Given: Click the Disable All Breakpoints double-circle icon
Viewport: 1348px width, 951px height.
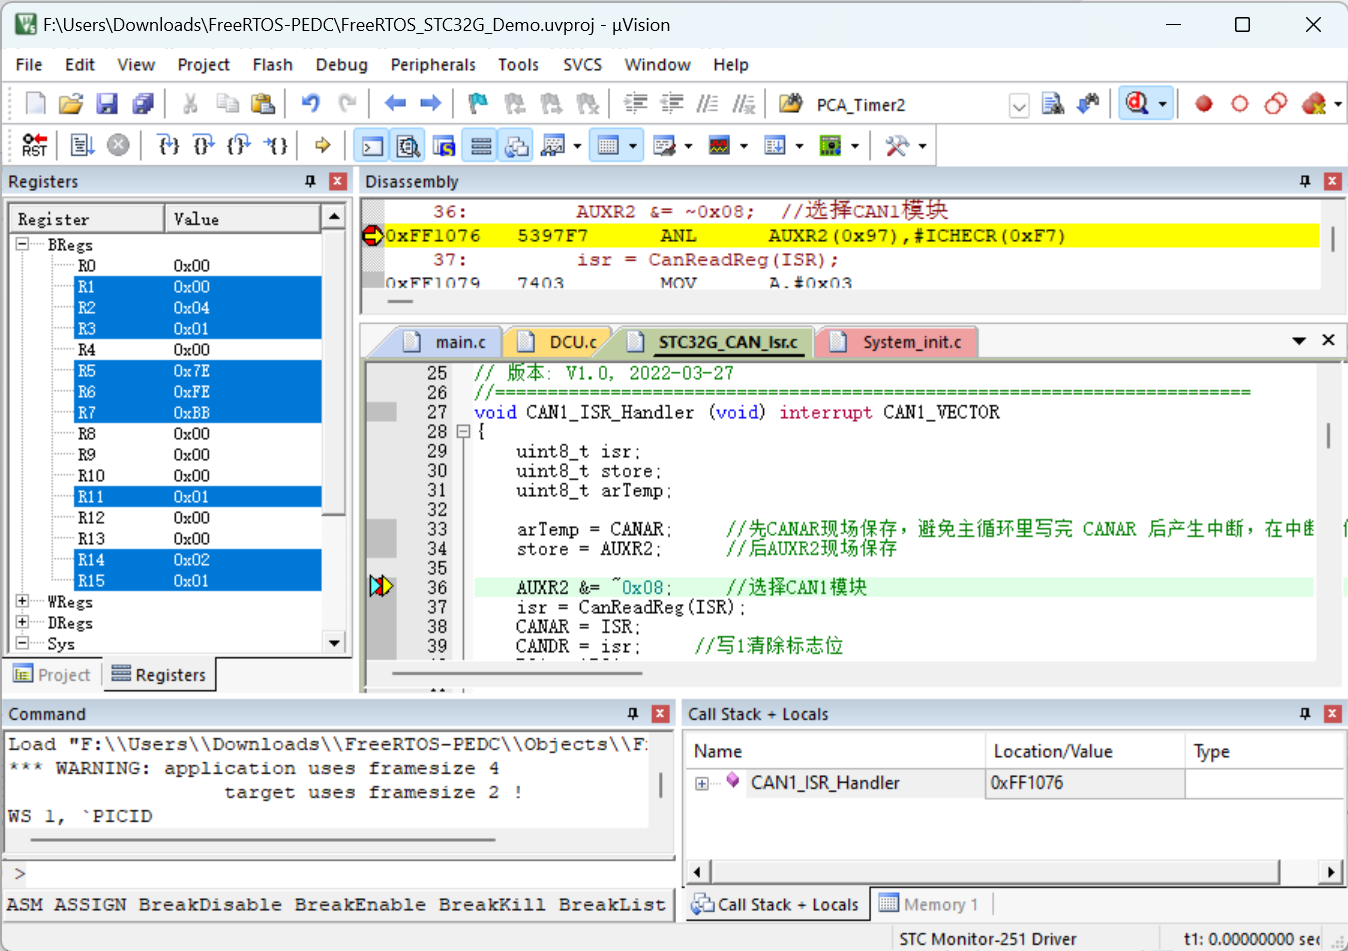Looking at the screenshot, I should 1276,104.
